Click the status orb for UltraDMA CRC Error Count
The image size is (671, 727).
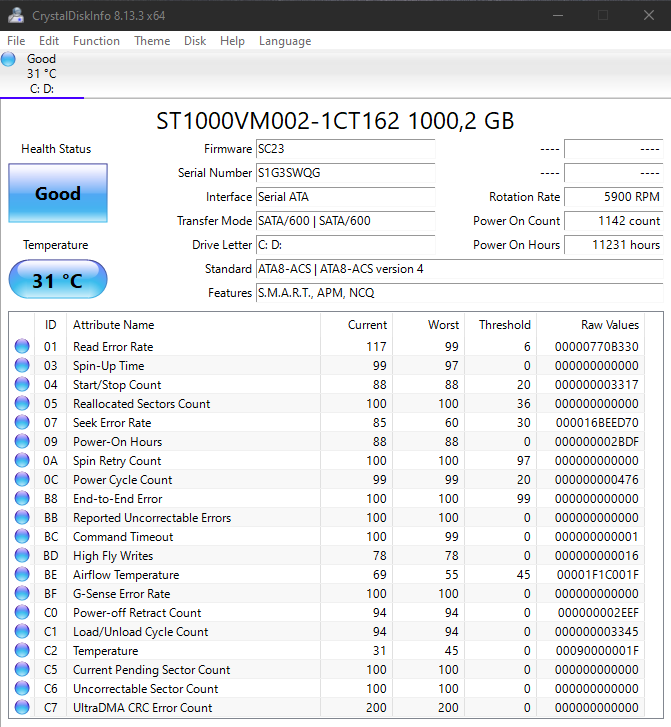[22, 708]
